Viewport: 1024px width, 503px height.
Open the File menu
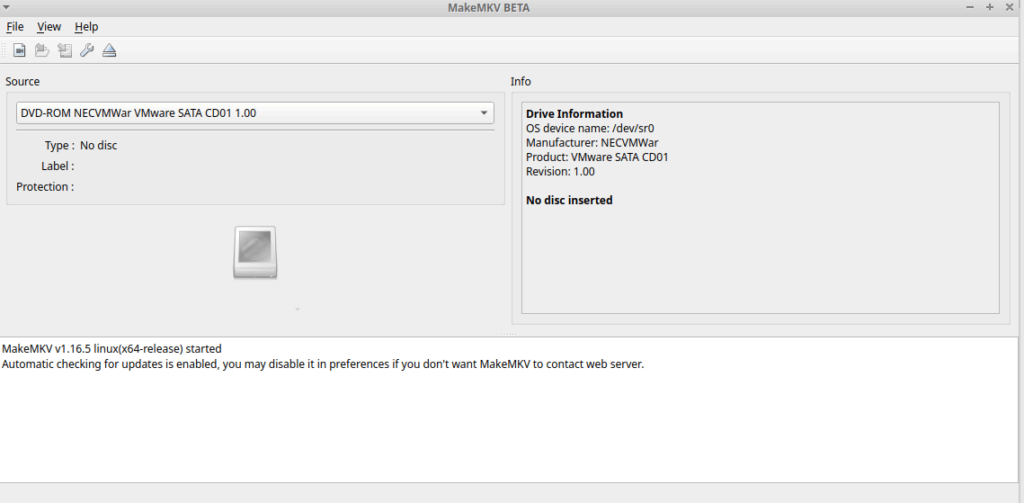[x=14, y=27]
